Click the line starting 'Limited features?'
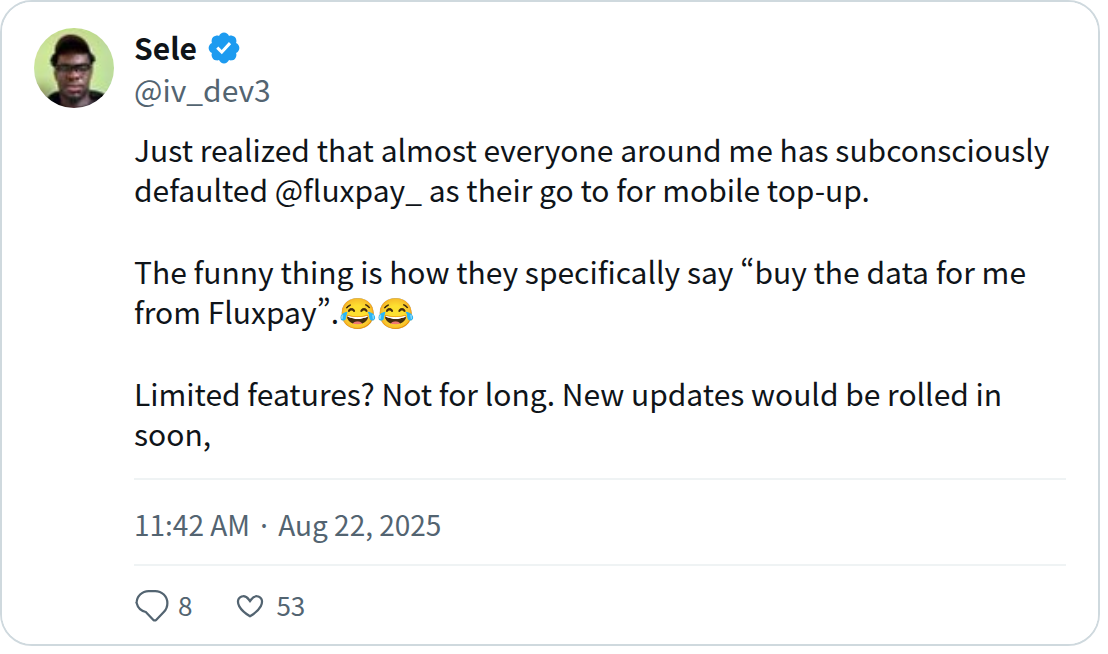This screenshot has width=1108, height=654. click(567, 415)
